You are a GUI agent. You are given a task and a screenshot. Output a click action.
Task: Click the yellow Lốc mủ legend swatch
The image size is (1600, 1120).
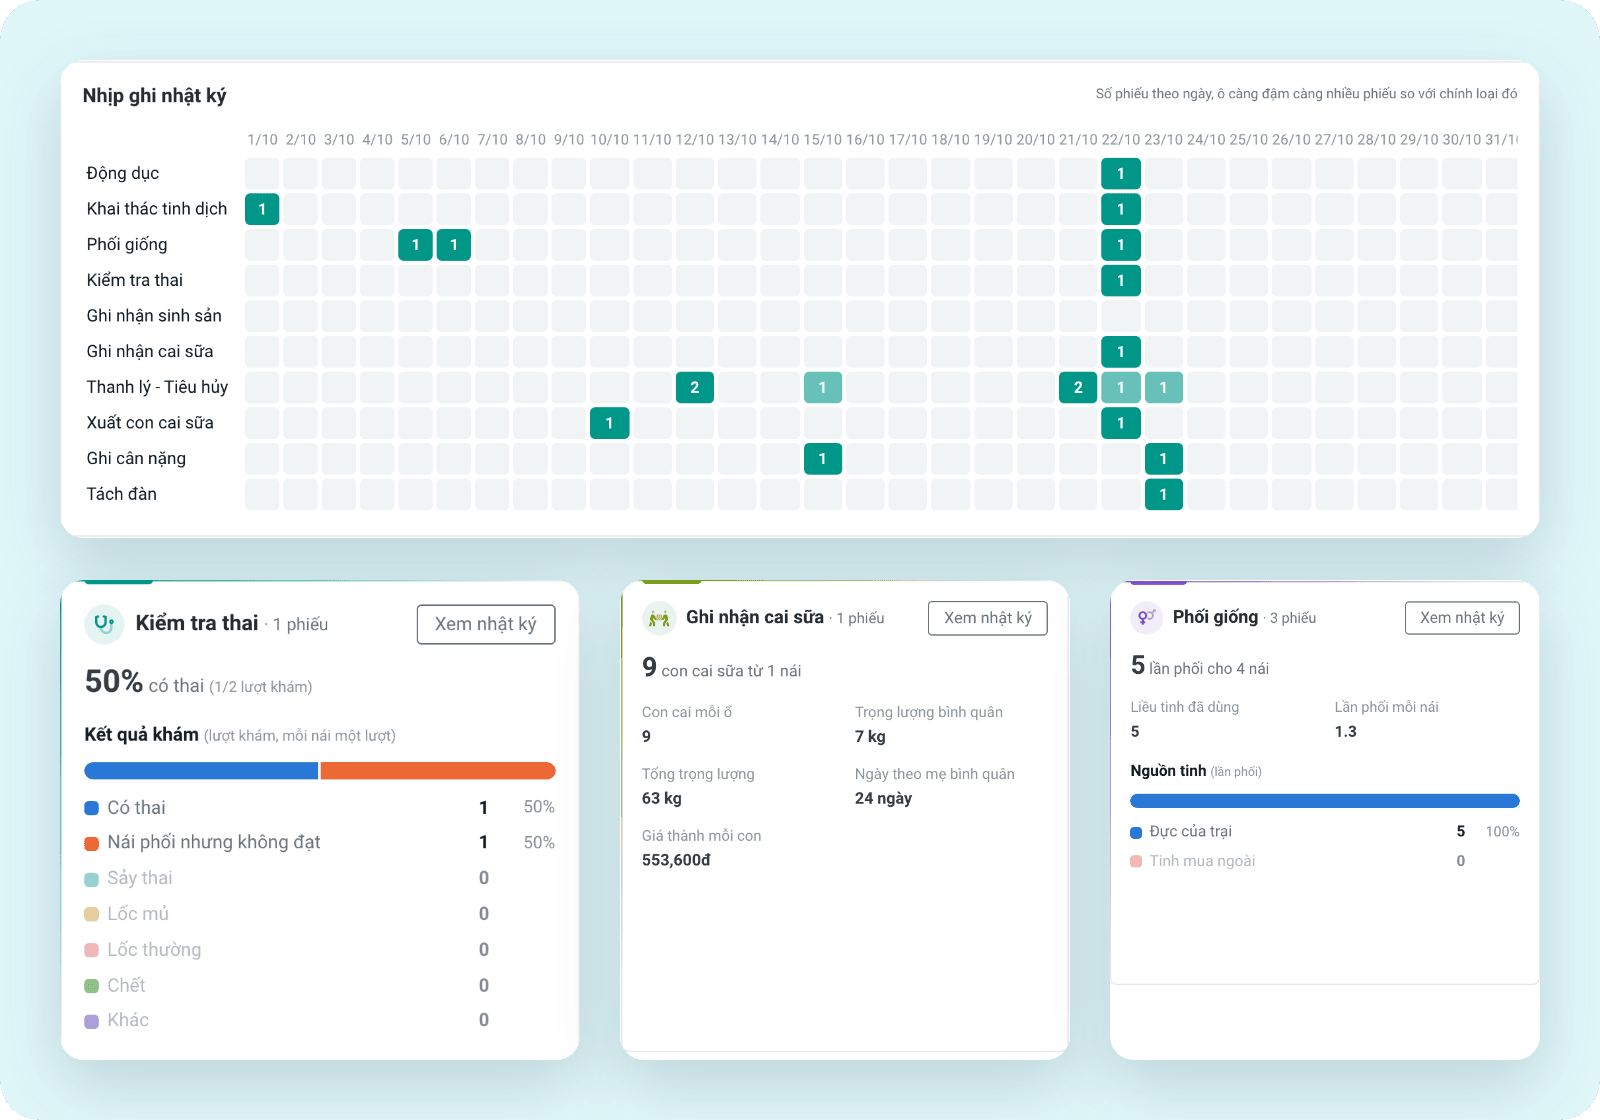(92, 914)
